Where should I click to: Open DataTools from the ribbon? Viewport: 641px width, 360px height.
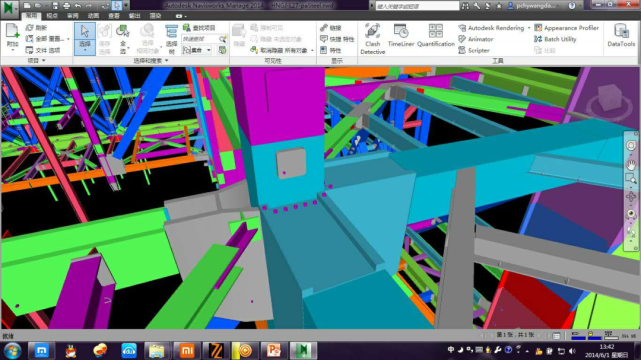[621, 36]
